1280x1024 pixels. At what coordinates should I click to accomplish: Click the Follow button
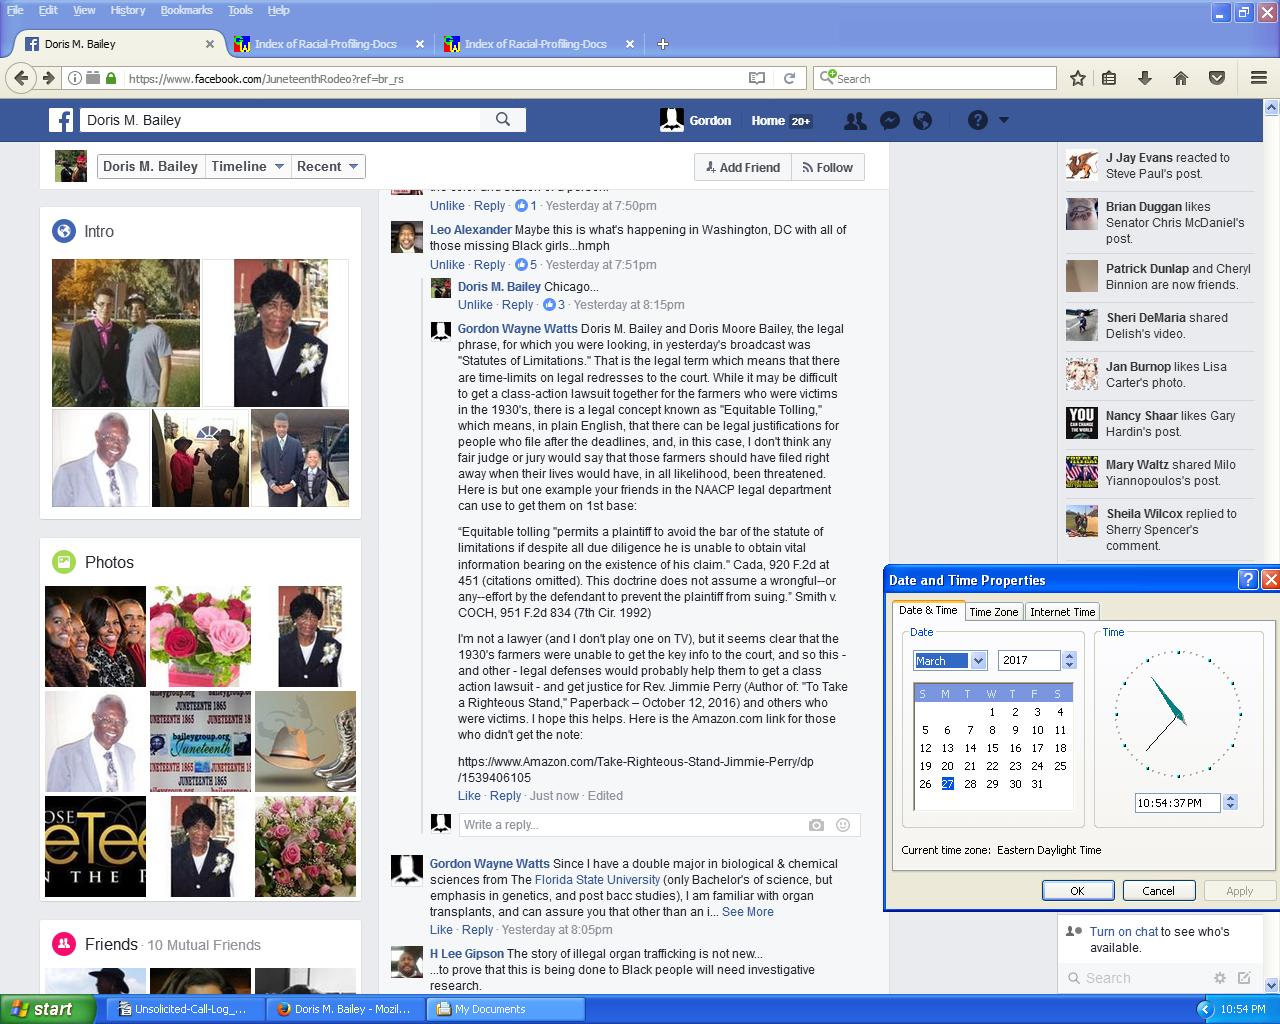pos(828,168)
